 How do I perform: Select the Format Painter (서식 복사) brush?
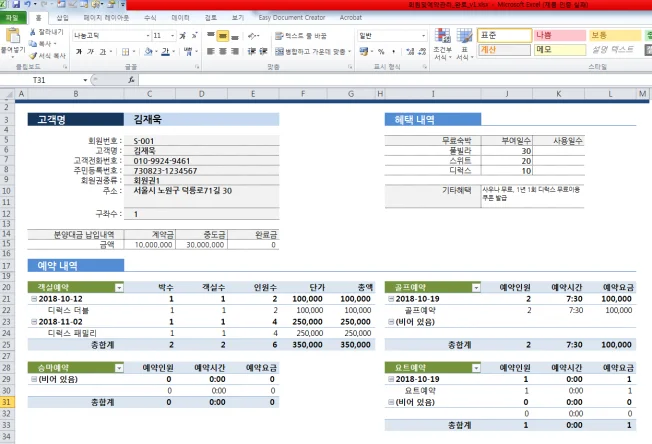pyautogui.click(x=47, y=55)
